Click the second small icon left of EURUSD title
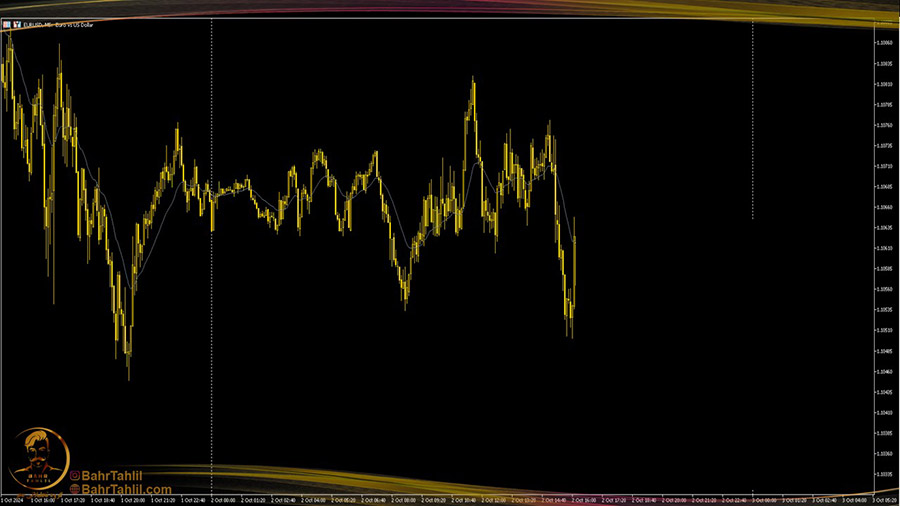The width and height of the screenshot is (900, 506). pos(16,25)
